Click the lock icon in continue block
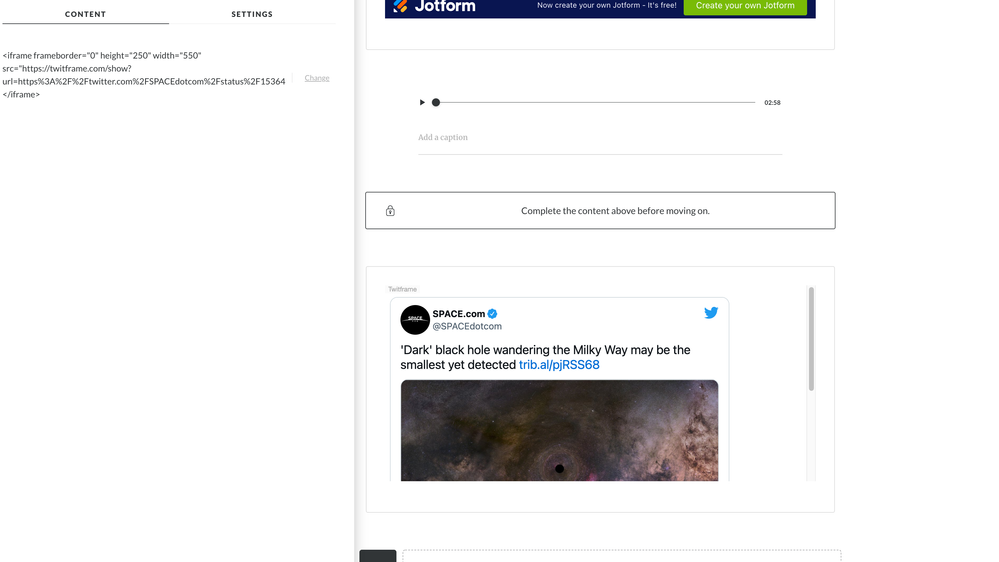Image resolution: width=999 pixels, height=562 pixels. click(390, 211)
